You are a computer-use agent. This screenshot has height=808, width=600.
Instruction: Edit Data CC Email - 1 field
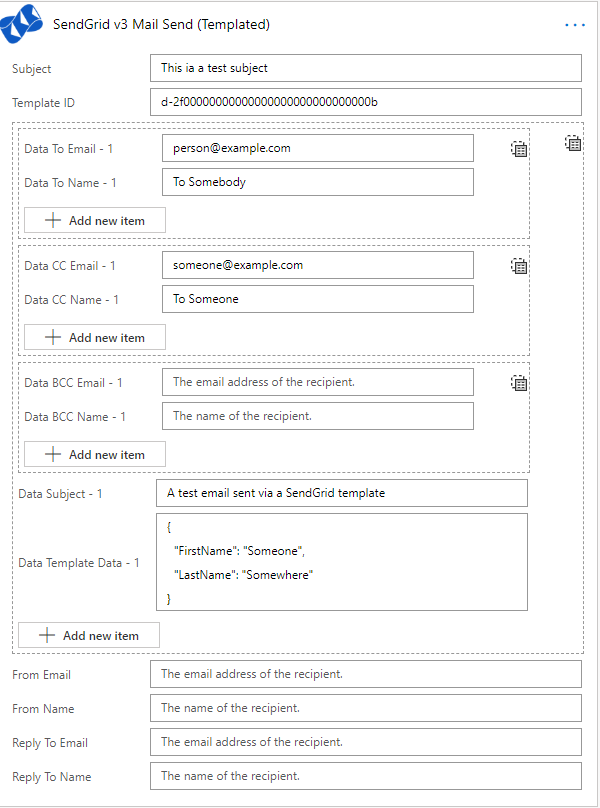point(318,265)
